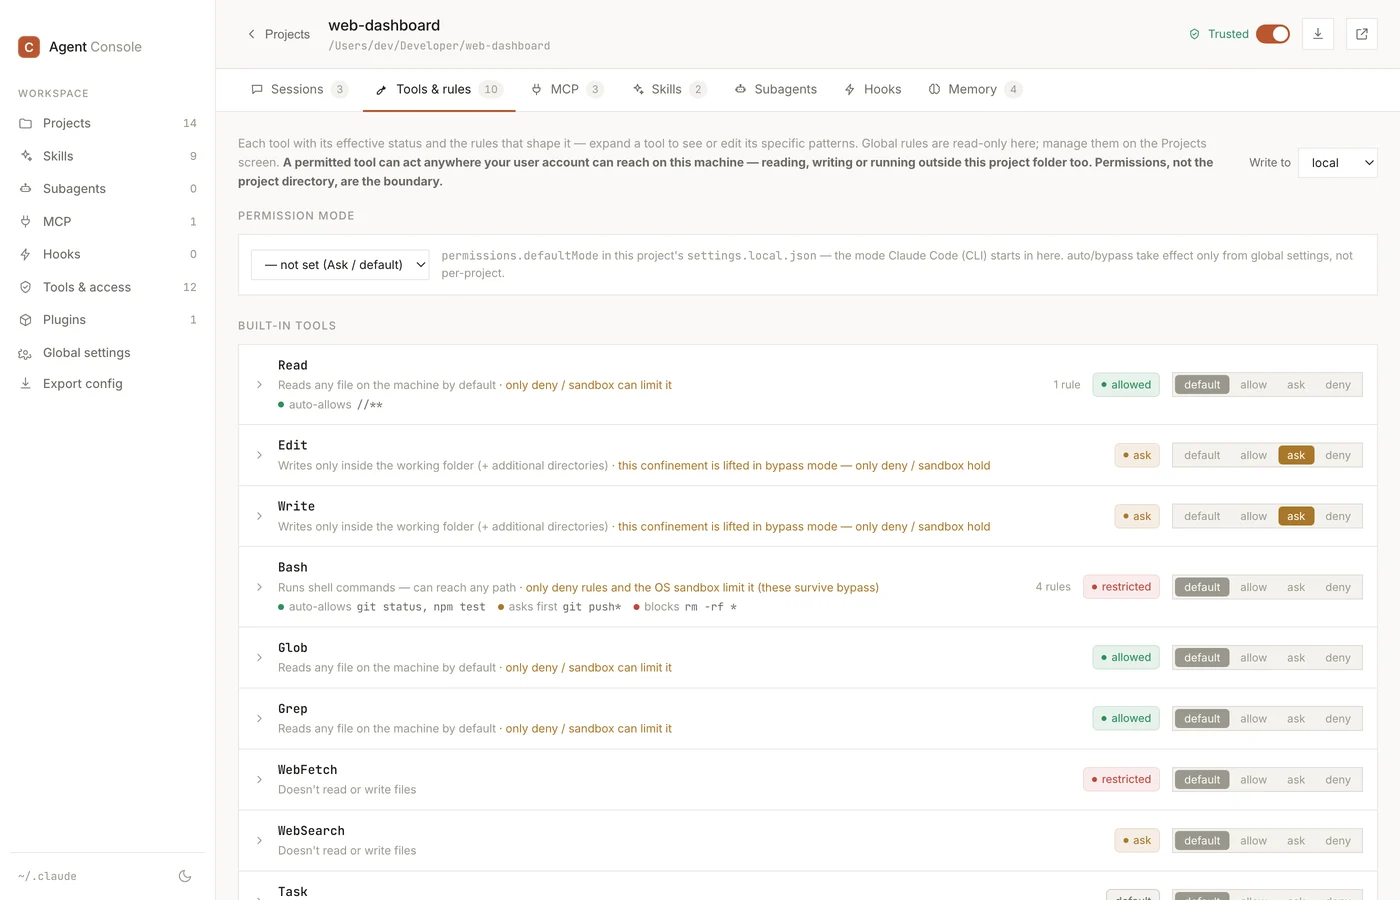Image resolution: width=1400 pixels, height=900 pixels.
Task: Switch to the Skills tab
Action: click(x=669, y=89)
